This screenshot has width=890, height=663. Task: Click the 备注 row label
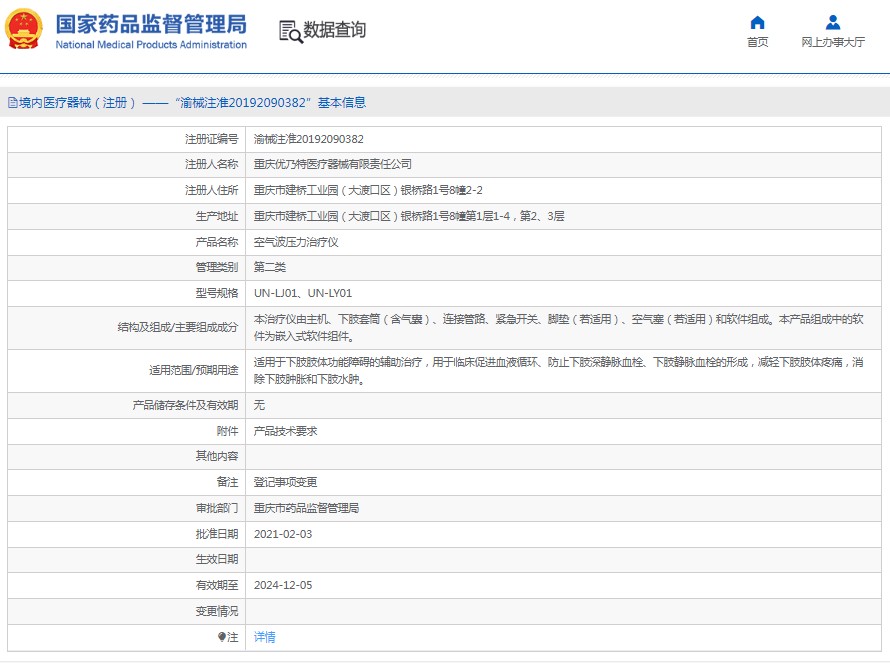(227, 482)
